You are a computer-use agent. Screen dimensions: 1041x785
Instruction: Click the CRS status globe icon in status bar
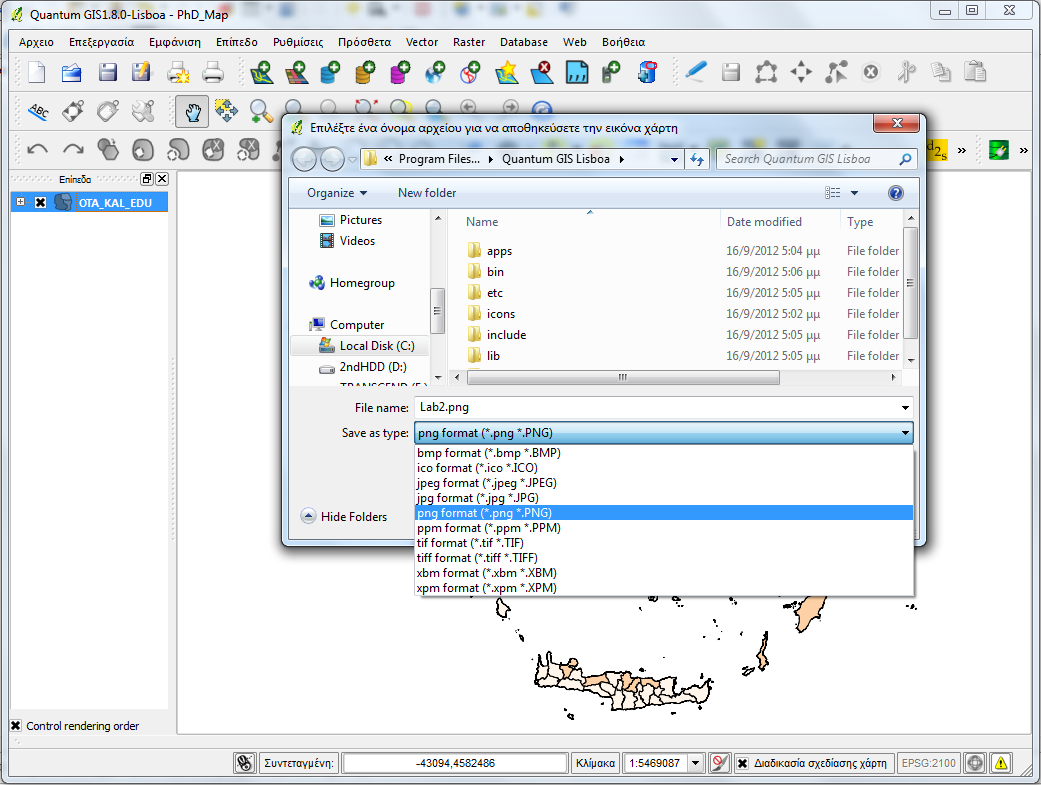pyautogui.click(x=975, y=763)
